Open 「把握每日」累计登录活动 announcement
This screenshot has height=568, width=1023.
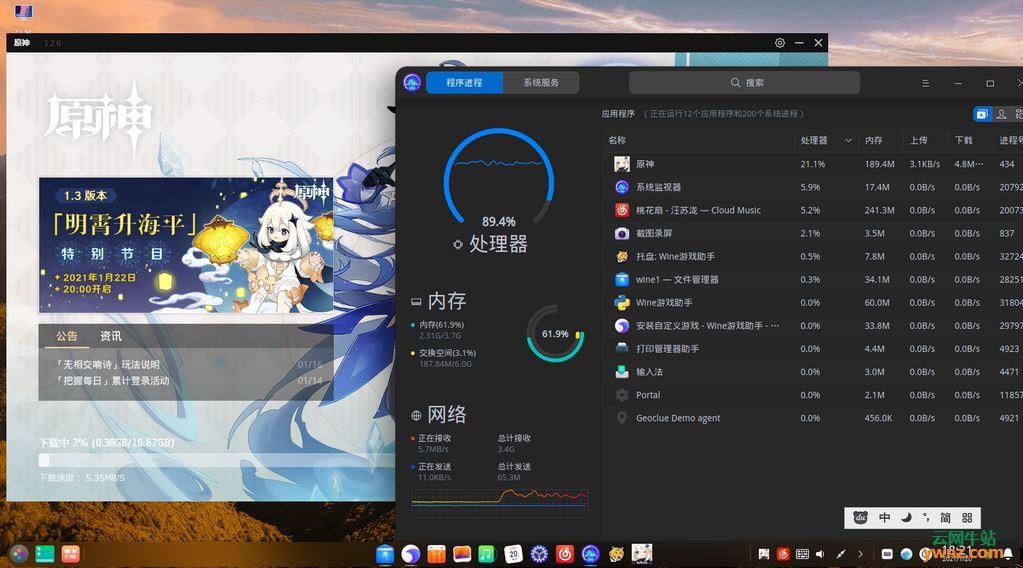(112, 380)
